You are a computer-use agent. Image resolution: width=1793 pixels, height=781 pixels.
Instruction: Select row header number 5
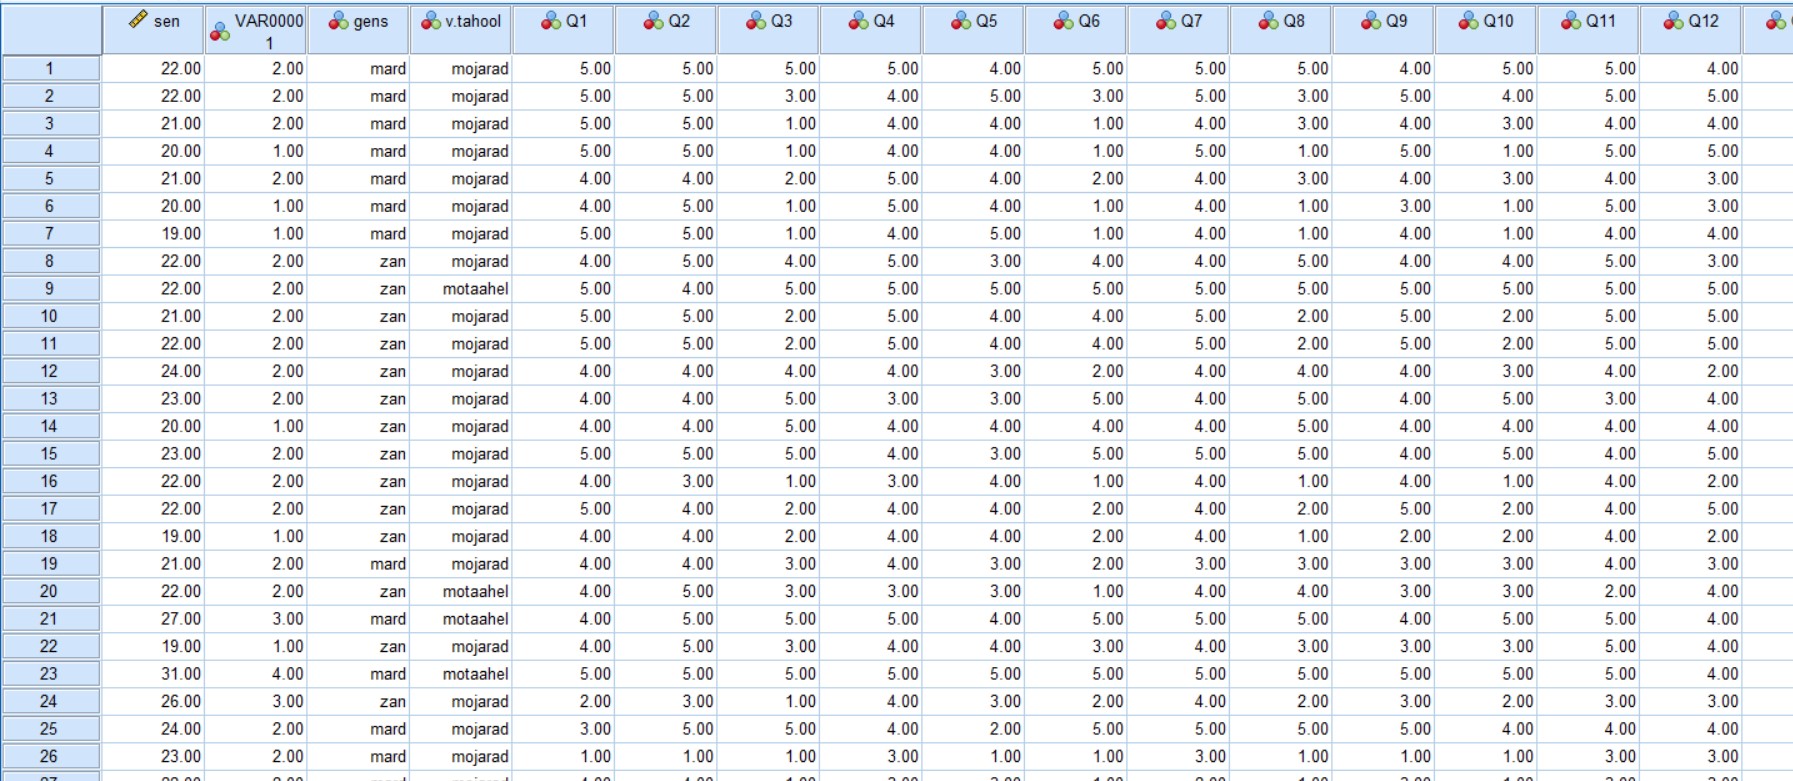[x=50, y=179]
